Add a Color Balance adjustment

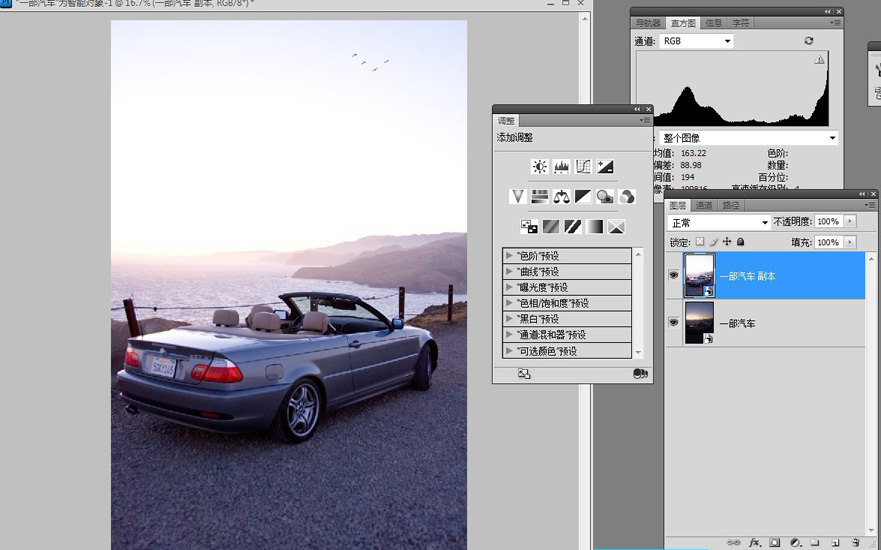pyautogui.click(x=561, y=196)
